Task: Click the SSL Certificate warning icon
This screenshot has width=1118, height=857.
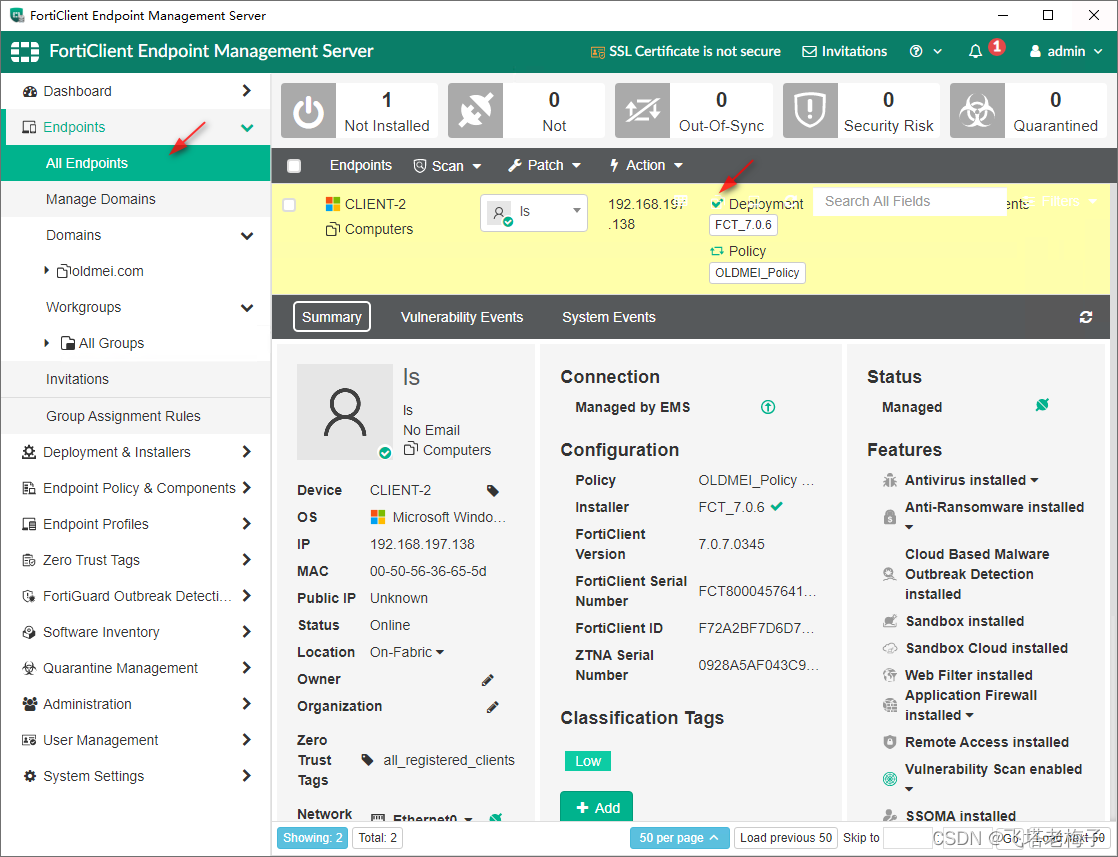Action: [x=598, y=52]
